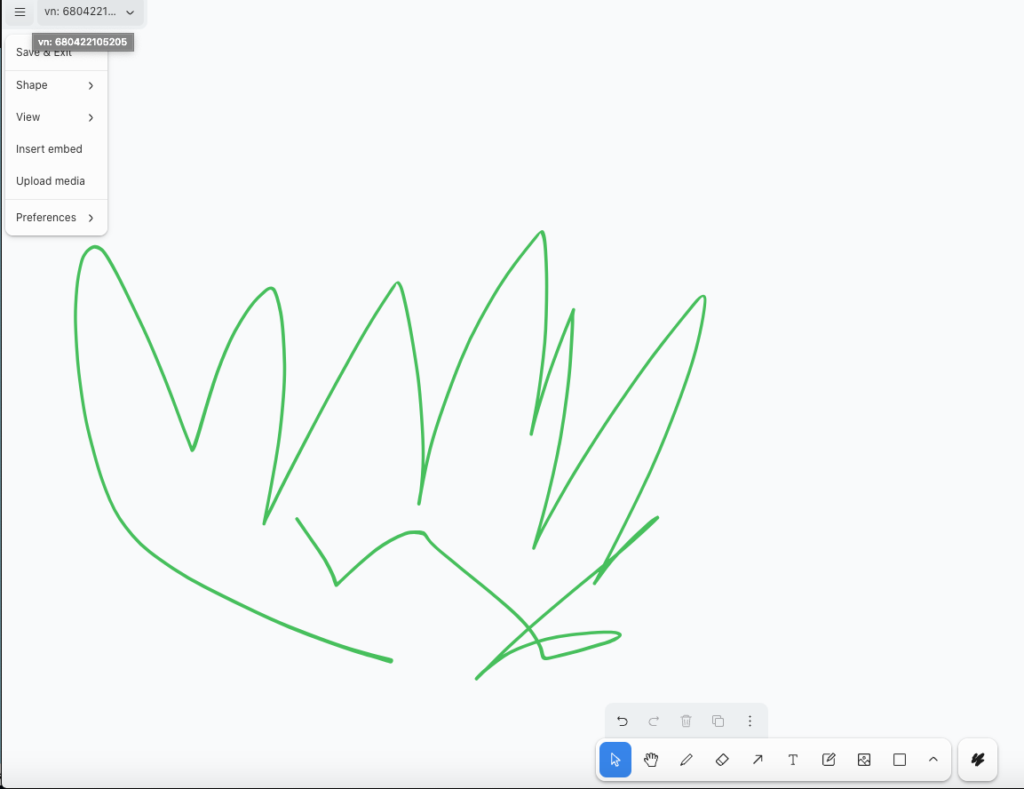Open the three-dot more actions menu

pos(750,721)
